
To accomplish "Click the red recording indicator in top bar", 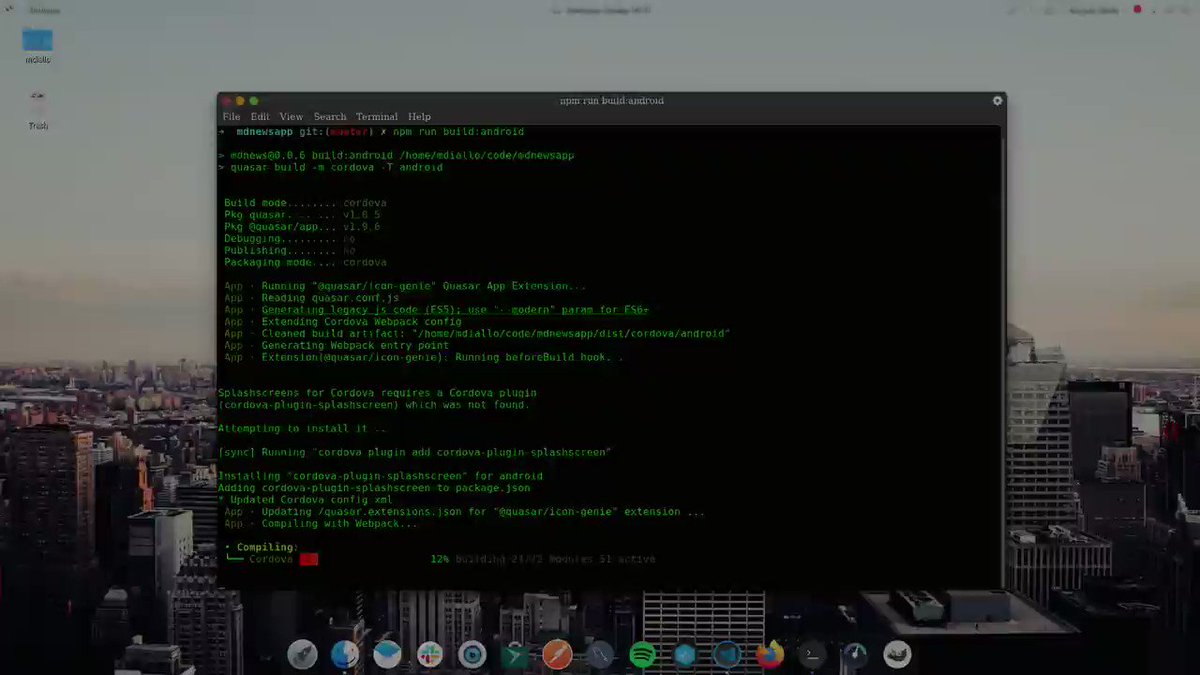I will point(1137,9).
